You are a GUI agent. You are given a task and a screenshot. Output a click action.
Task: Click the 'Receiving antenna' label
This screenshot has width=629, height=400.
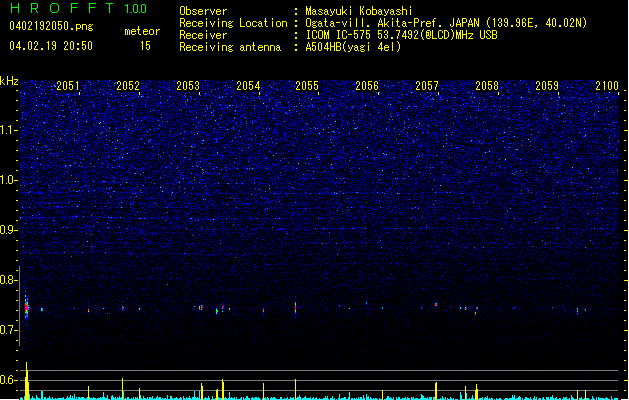point(230,47)
